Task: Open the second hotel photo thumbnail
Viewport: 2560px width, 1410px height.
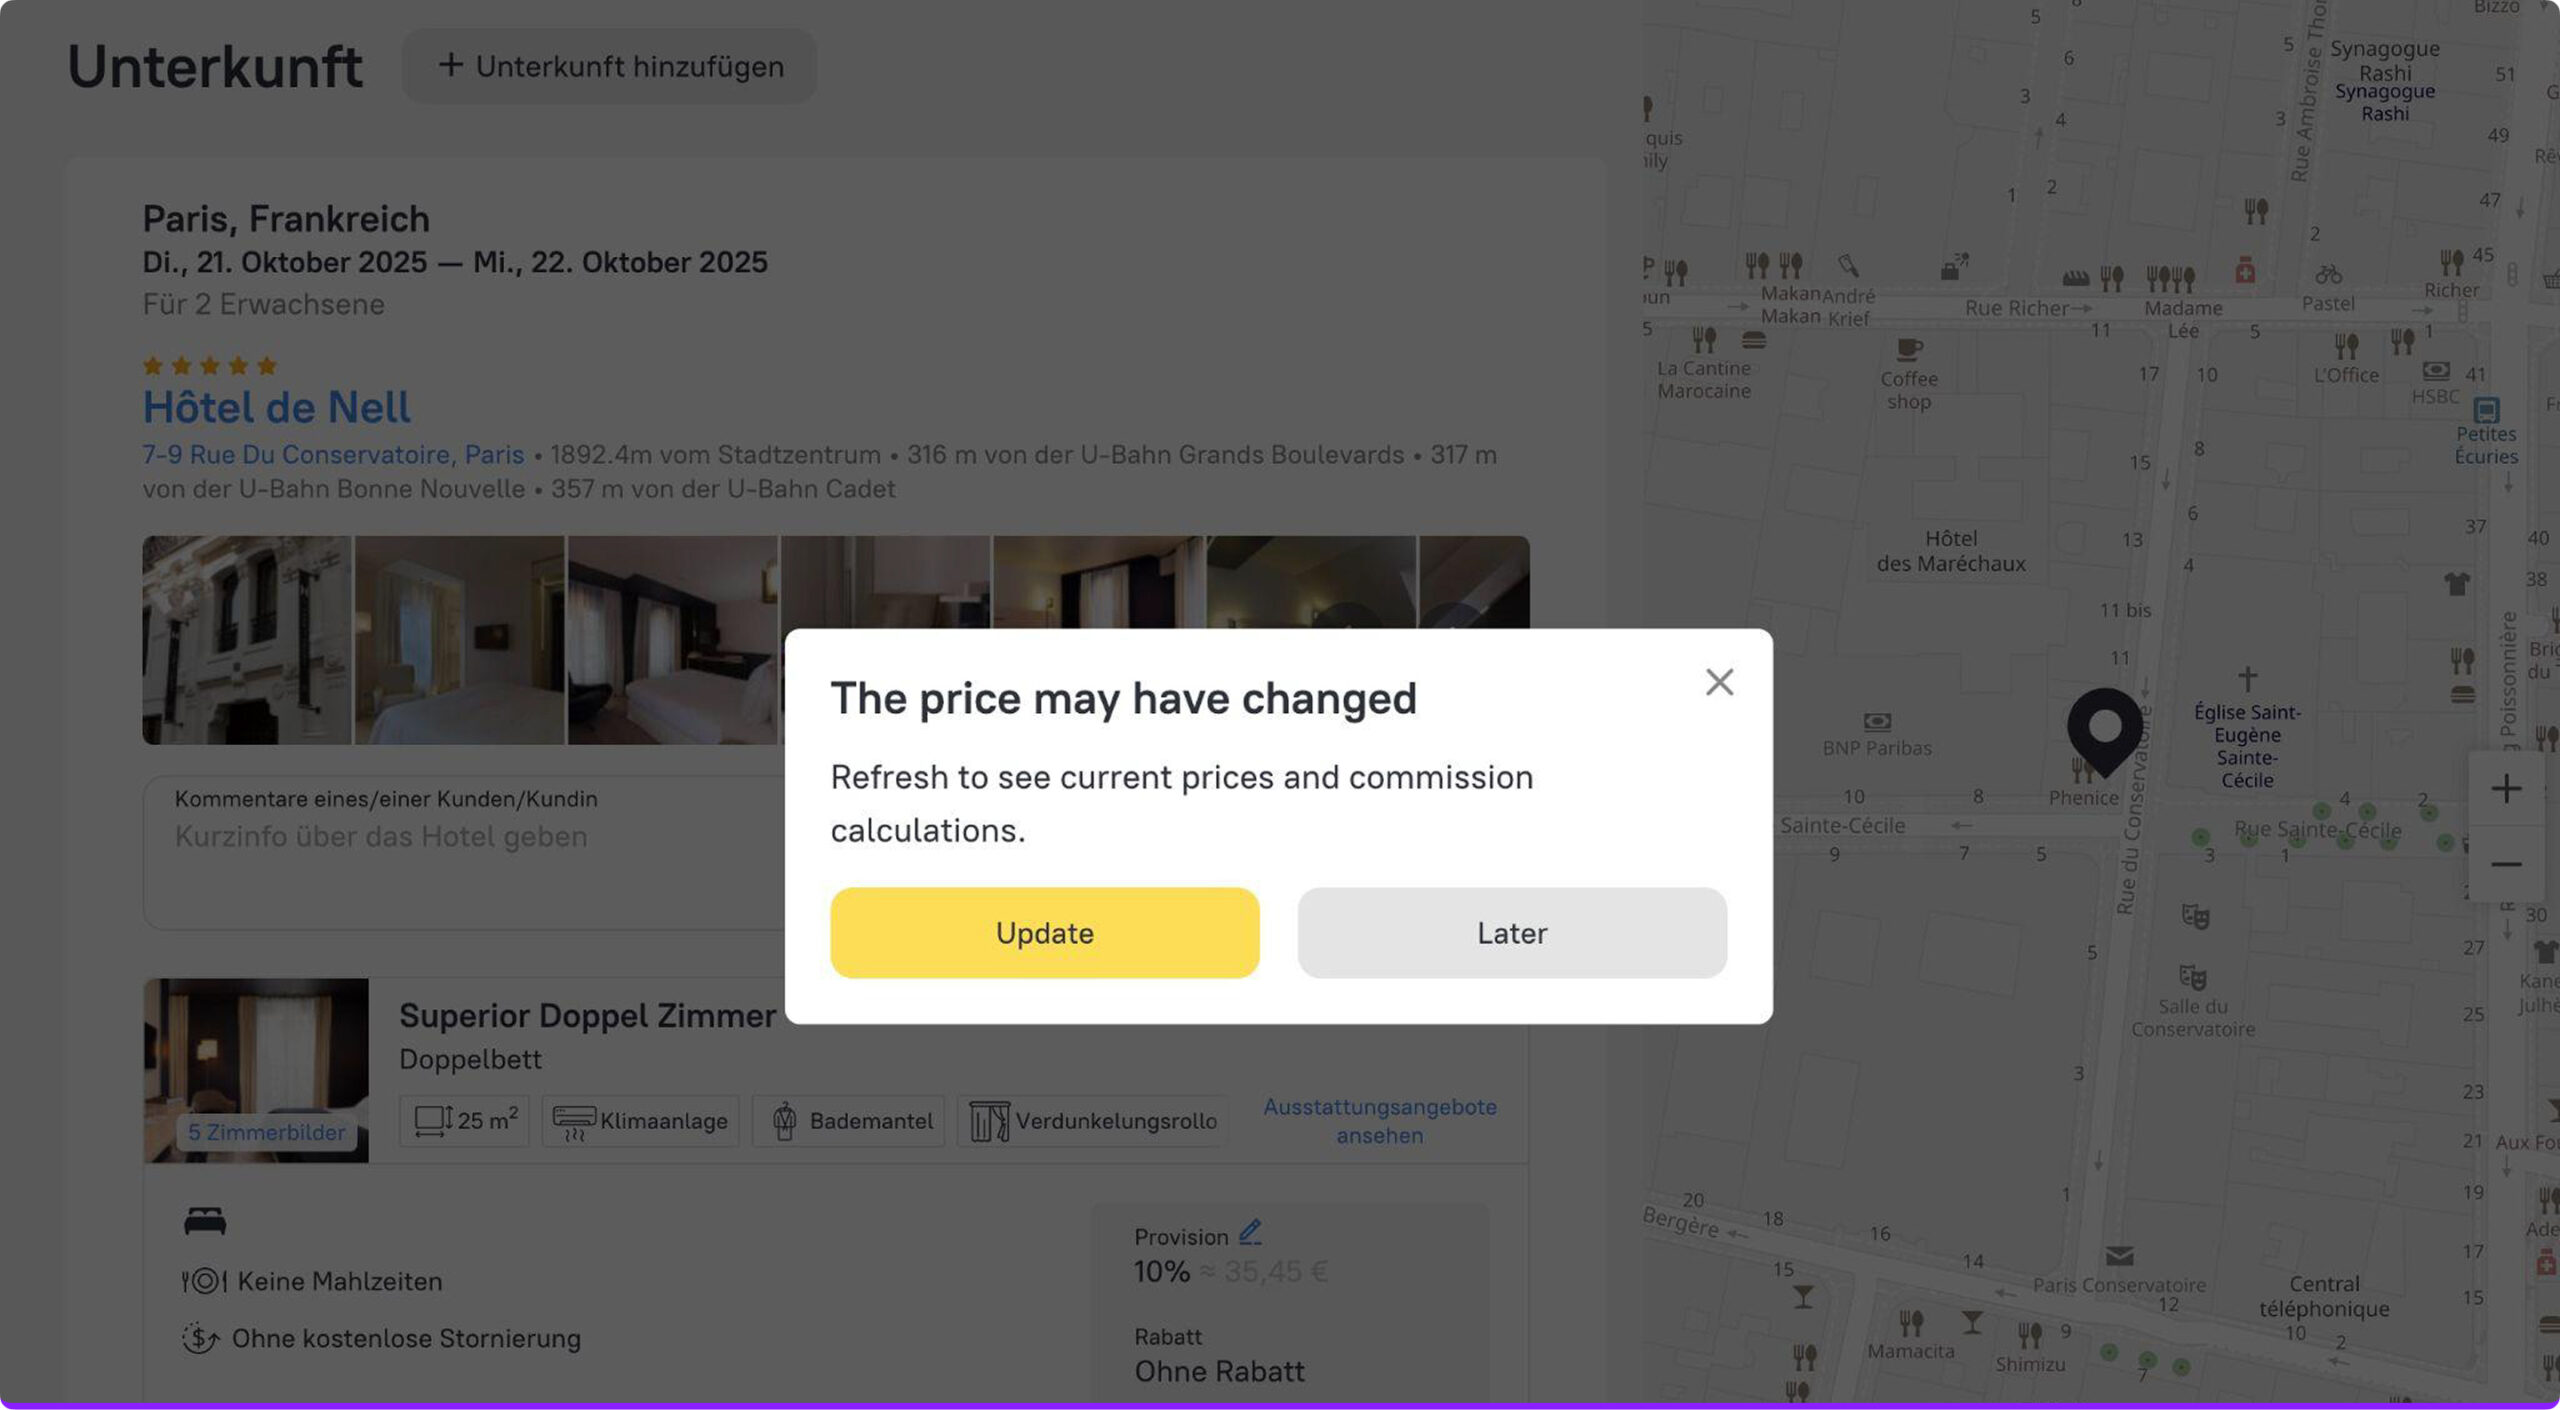Action: (459, 640)
